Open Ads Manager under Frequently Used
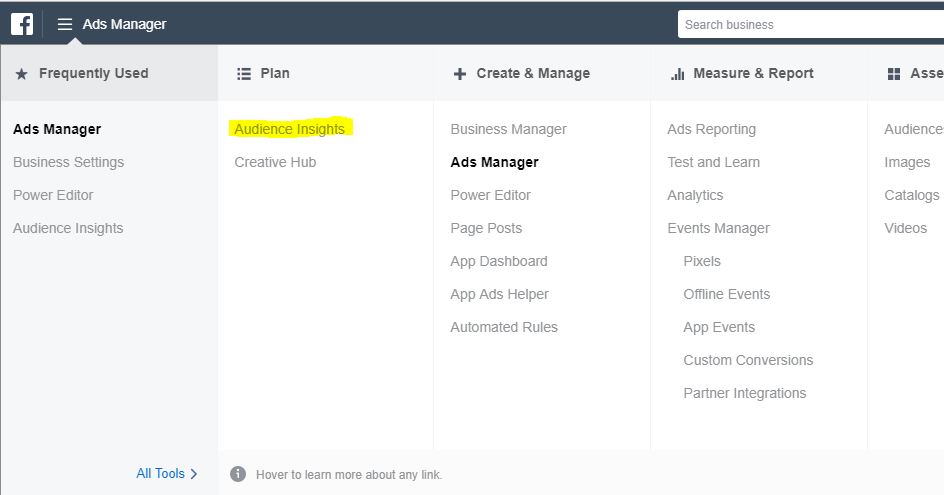Image resolution: width=944 pixels, height=495 pixels. pos(57,129)
